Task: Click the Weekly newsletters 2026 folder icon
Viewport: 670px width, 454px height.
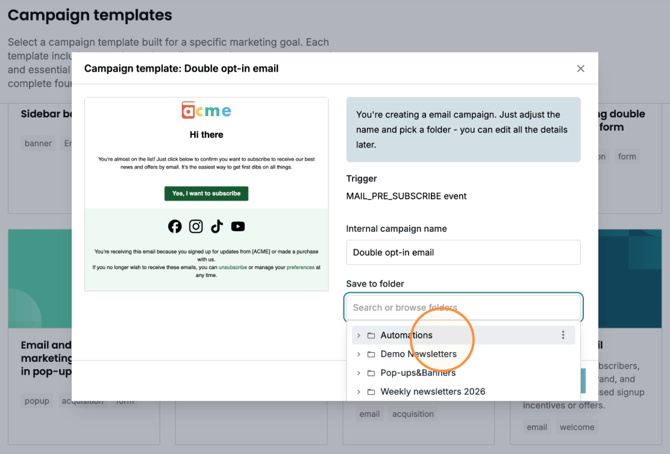Action: pyautogui.click(x=371, y=392)
